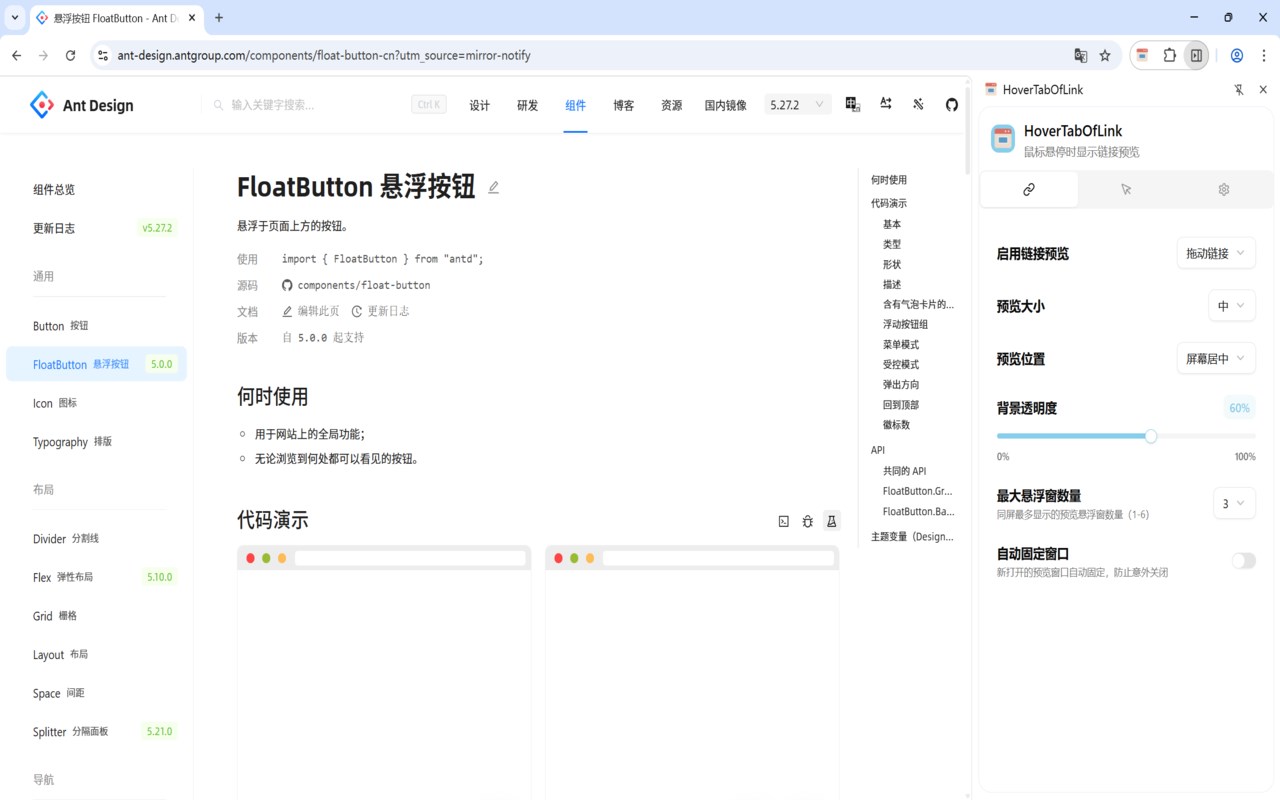Open the 博客 navigation item

click(x=624, y=105)
